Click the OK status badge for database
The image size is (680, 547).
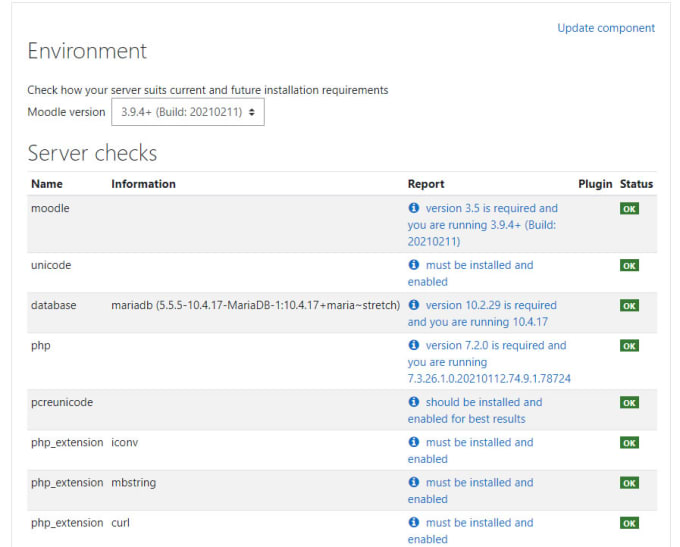(629, 306)
